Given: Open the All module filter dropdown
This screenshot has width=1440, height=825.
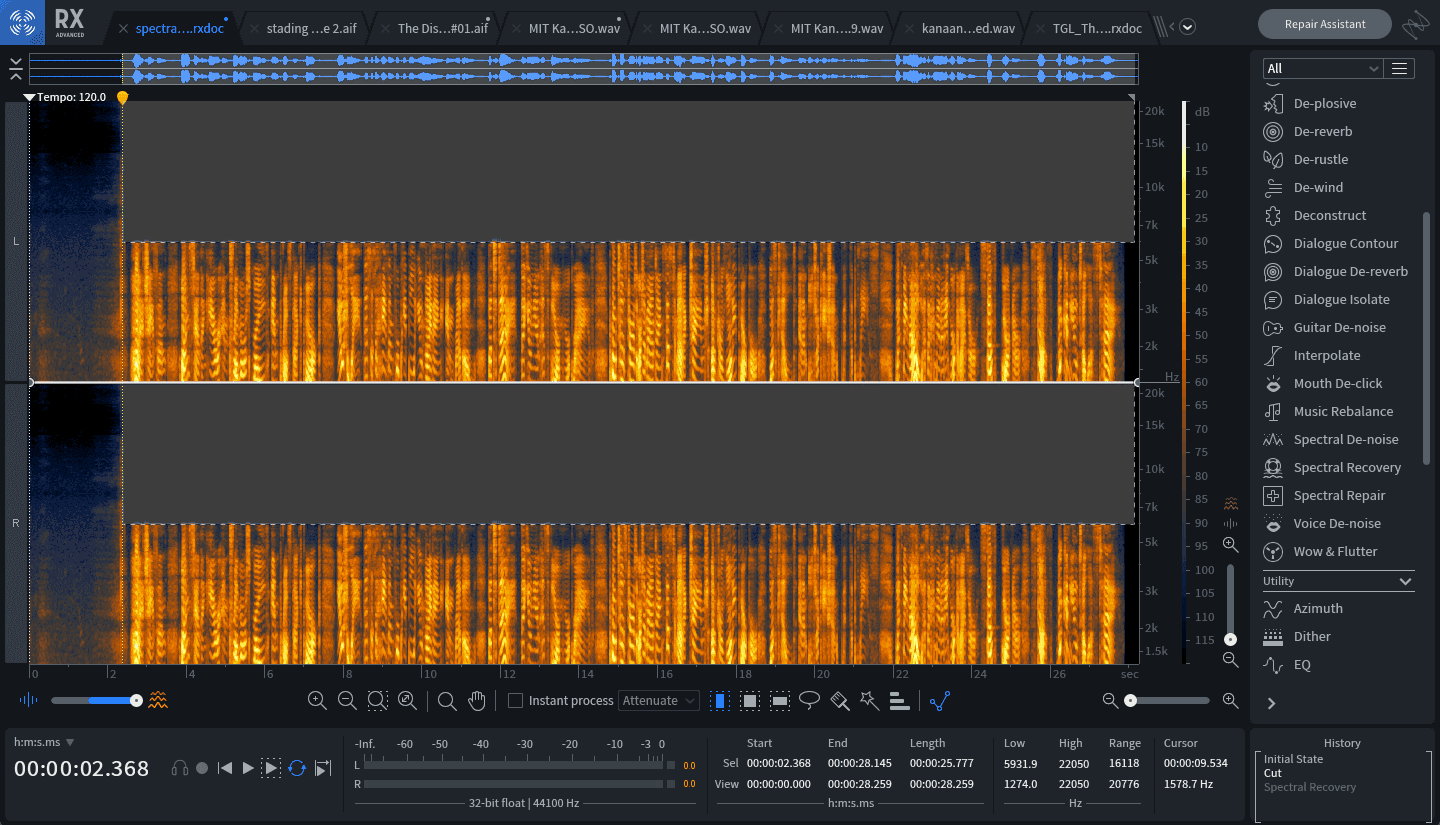Looking at the screenshot, I should tap(1322, 68).
